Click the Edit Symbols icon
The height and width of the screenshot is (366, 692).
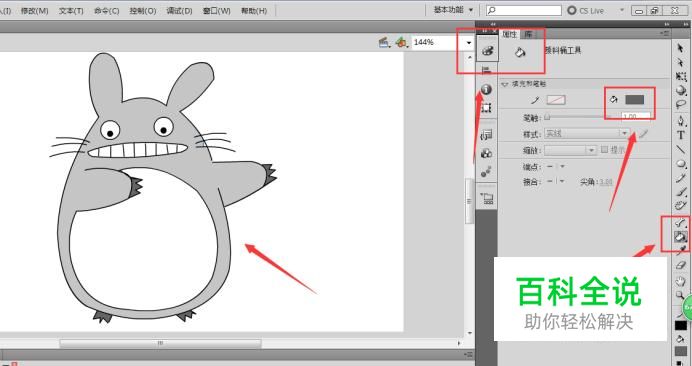click(401, 42)
